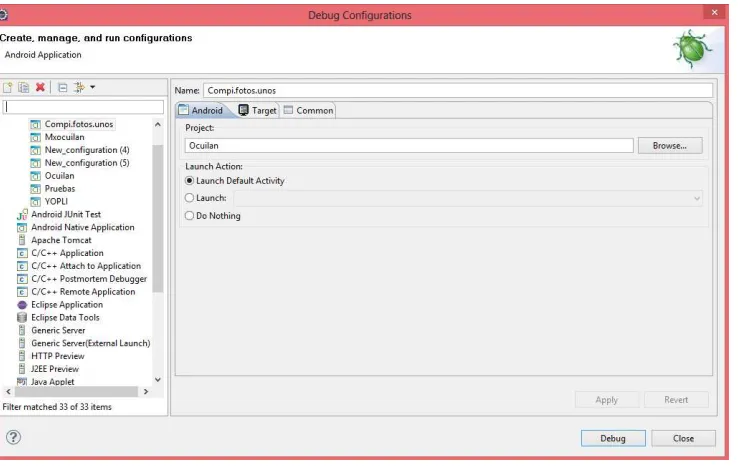Select the Do Nothing radio button
Image resolution: width=738 pixels, height=466 pixels.
point(189,216)
